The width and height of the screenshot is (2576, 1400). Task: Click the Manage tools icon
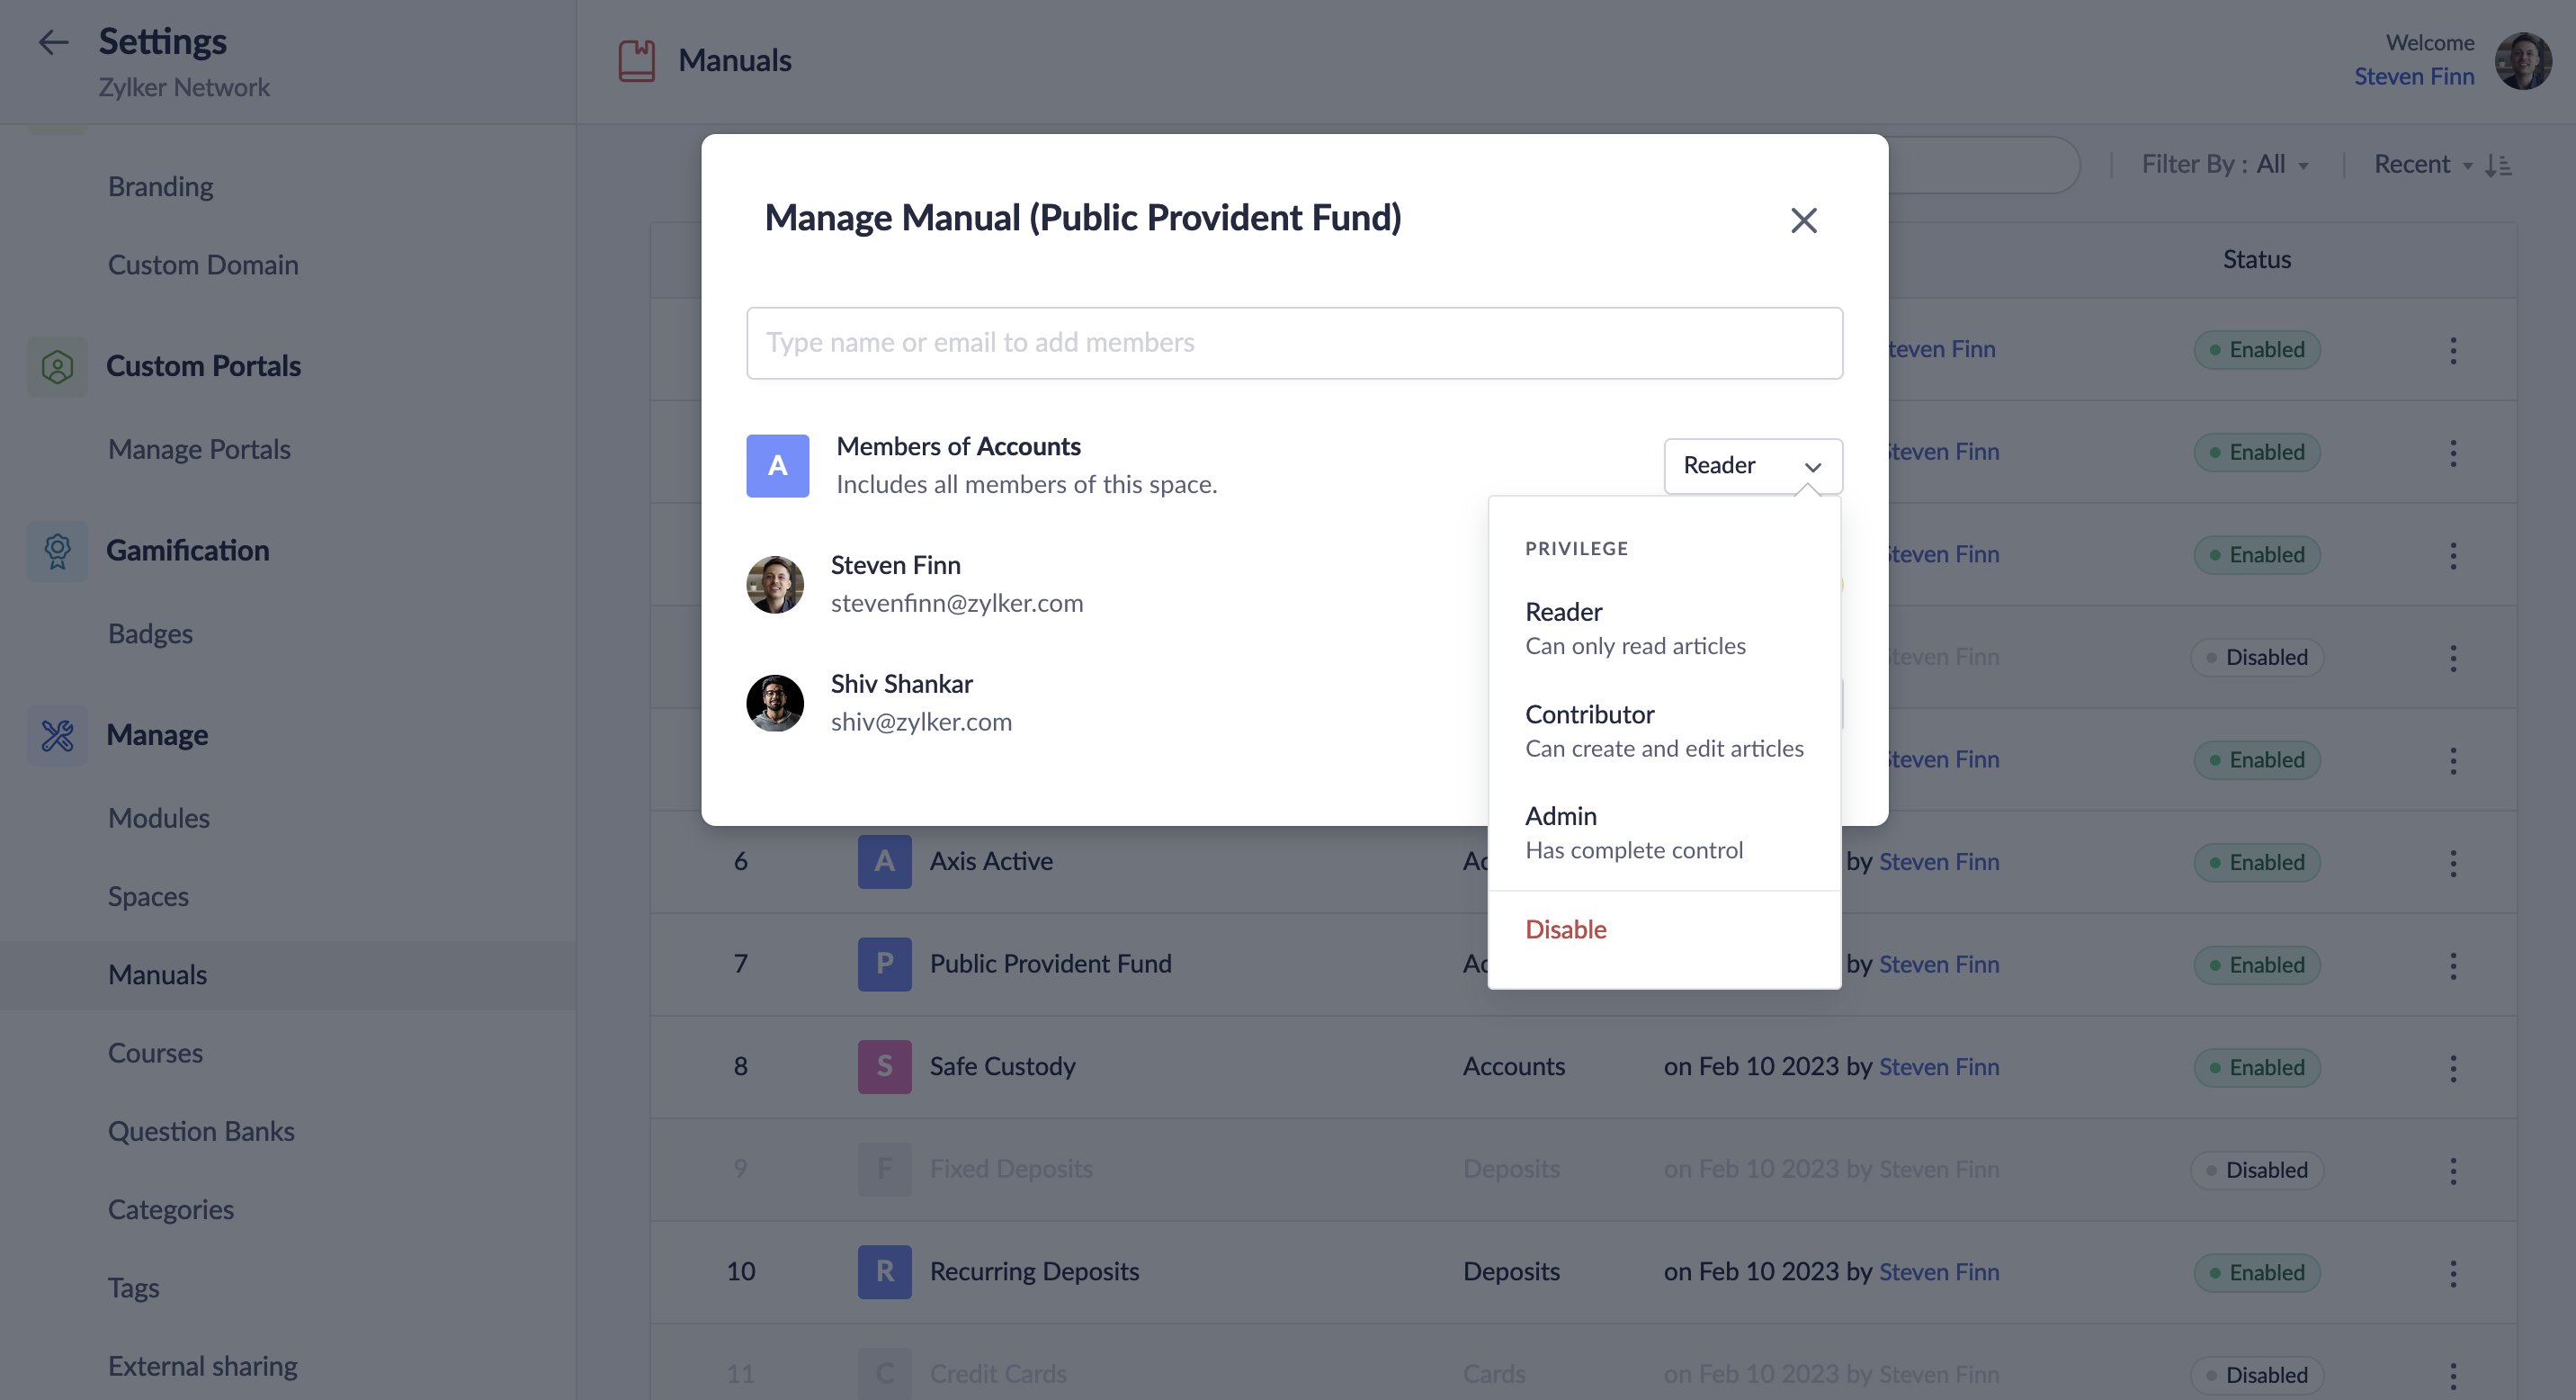[57, 735]
